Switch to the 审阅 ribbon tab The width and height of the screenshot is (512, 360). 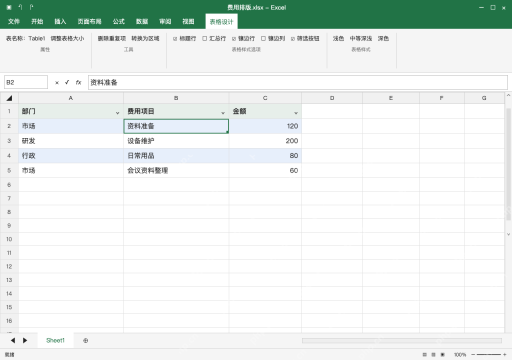click(x=165, y=21)
